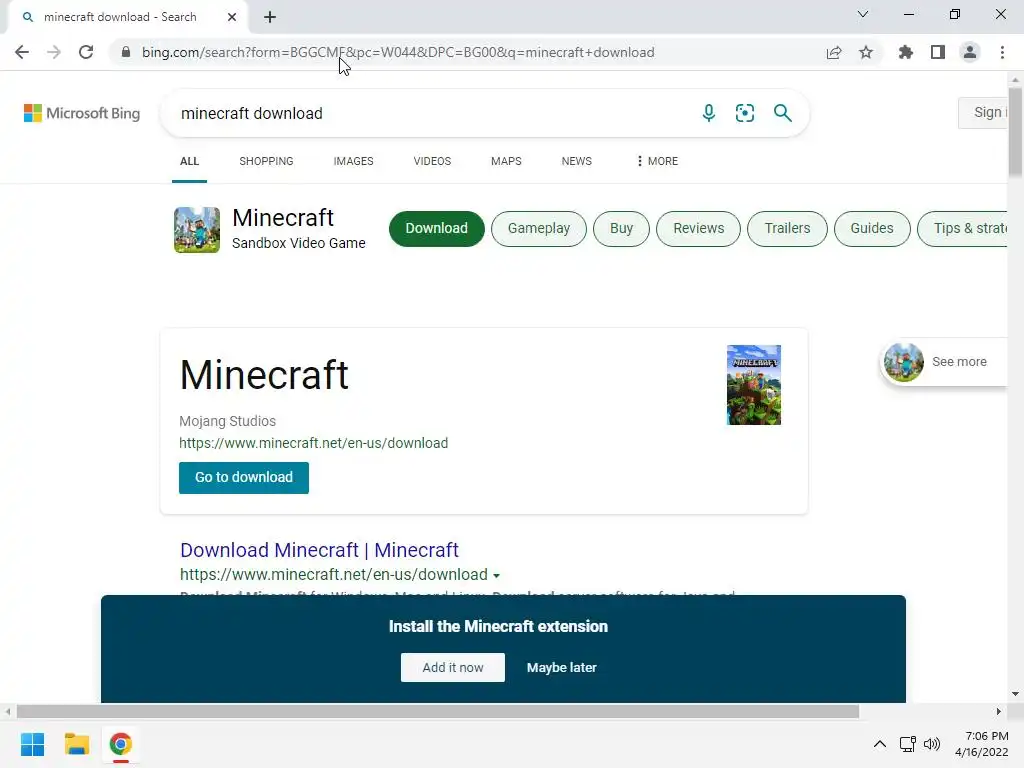
Task: Select the Tips & strategy pill
Action: [963, 229]
